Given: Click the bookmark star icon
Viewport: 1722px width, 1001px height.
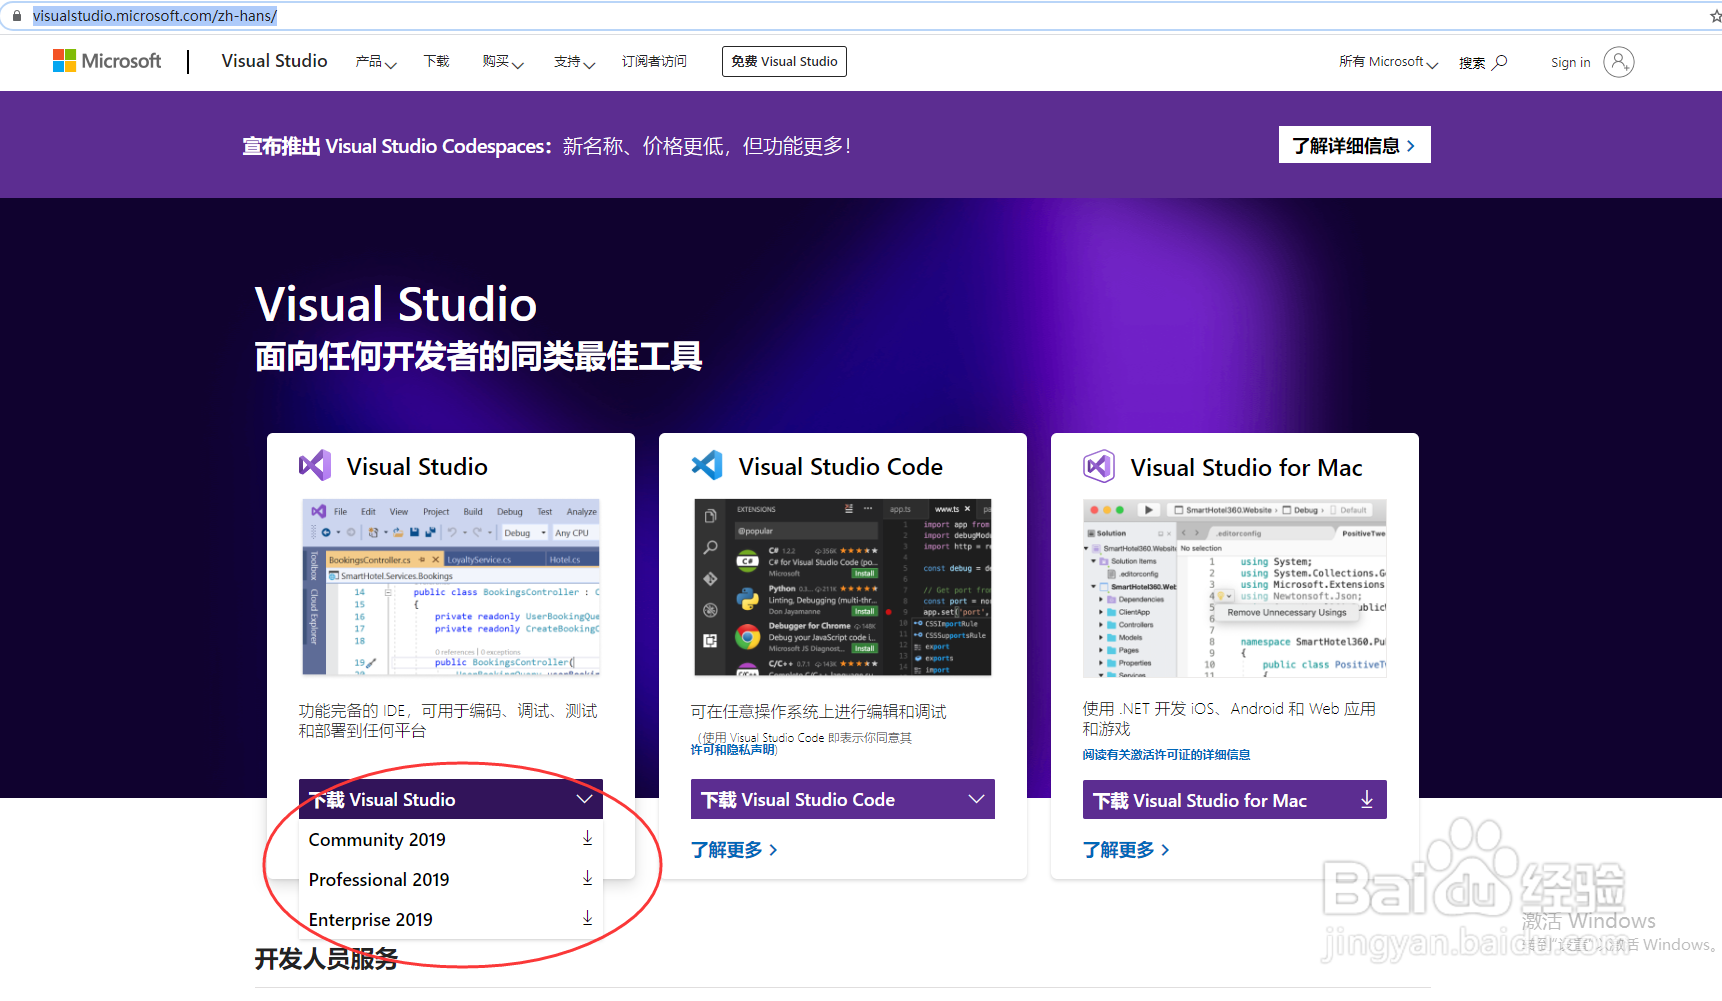Looking at the screenshot, I should [x=1715, y=16].
